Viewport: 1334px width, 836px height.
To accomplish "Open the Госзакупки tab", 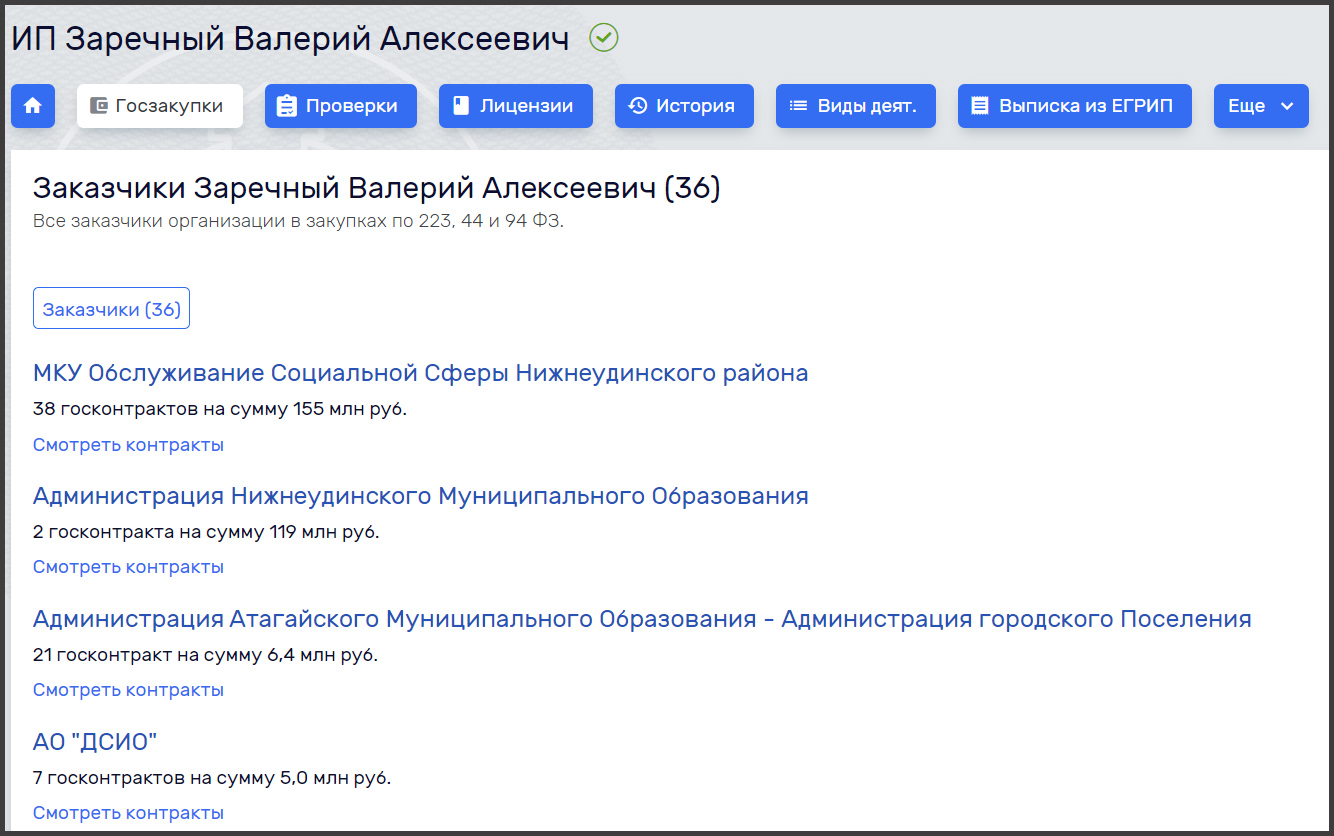I will pos(160,106).
